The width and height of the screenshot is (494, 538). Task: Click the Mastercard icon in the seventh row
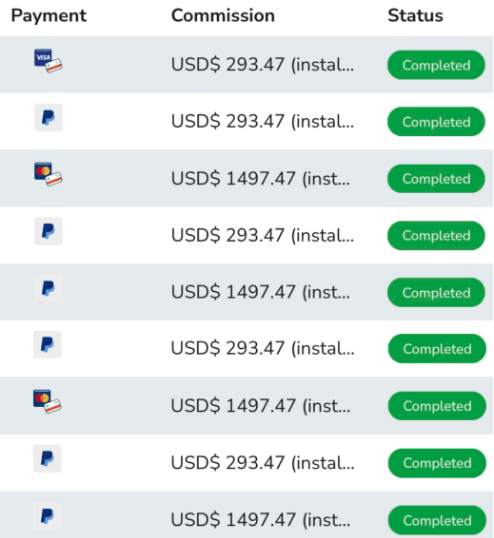(x=47, y=401)
